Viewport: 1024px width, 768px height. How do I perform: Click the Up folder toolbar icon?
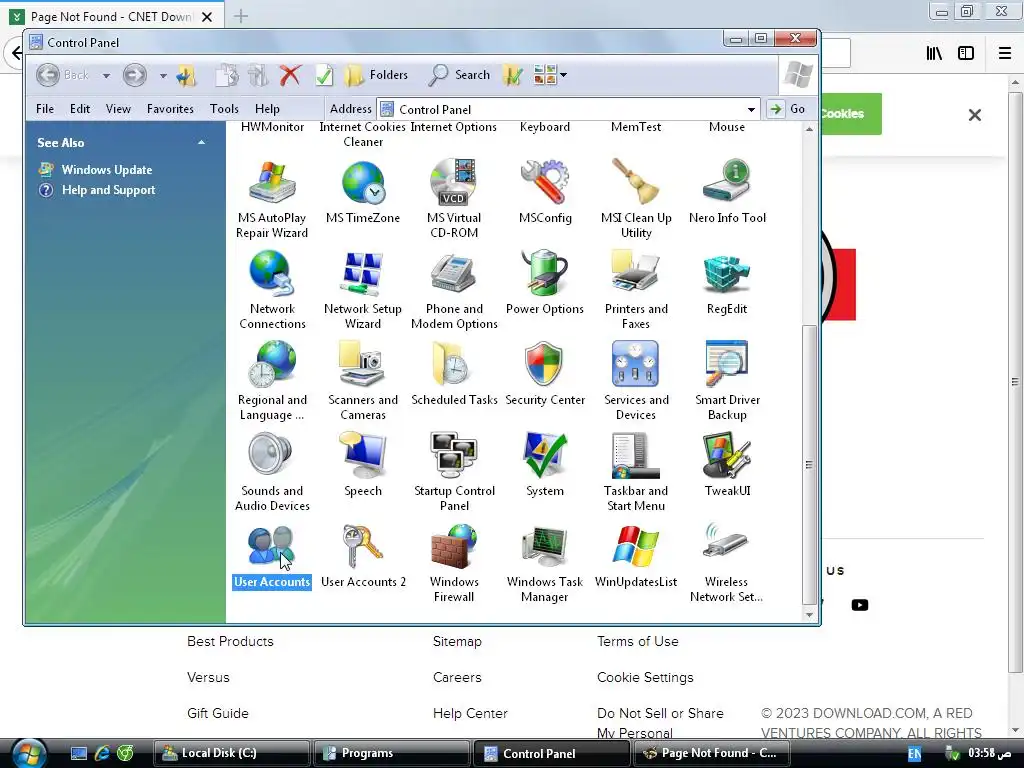186,75
